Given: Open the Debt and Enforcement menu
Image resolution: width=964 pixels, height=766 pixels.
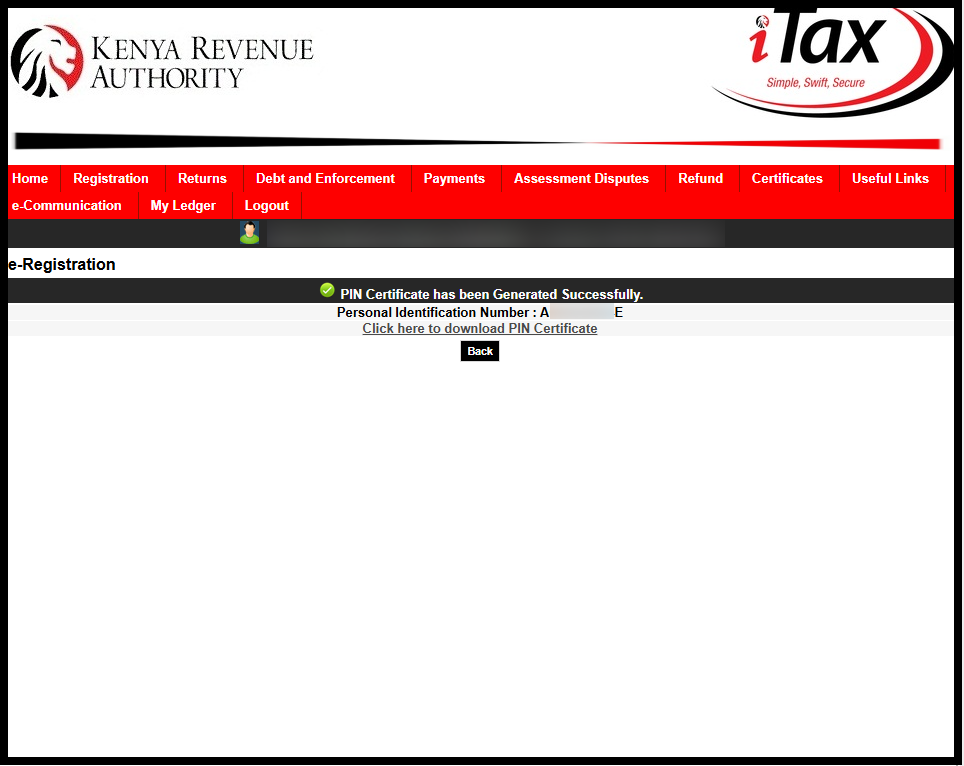Looking at the screenshot, I should click(325, 178).
